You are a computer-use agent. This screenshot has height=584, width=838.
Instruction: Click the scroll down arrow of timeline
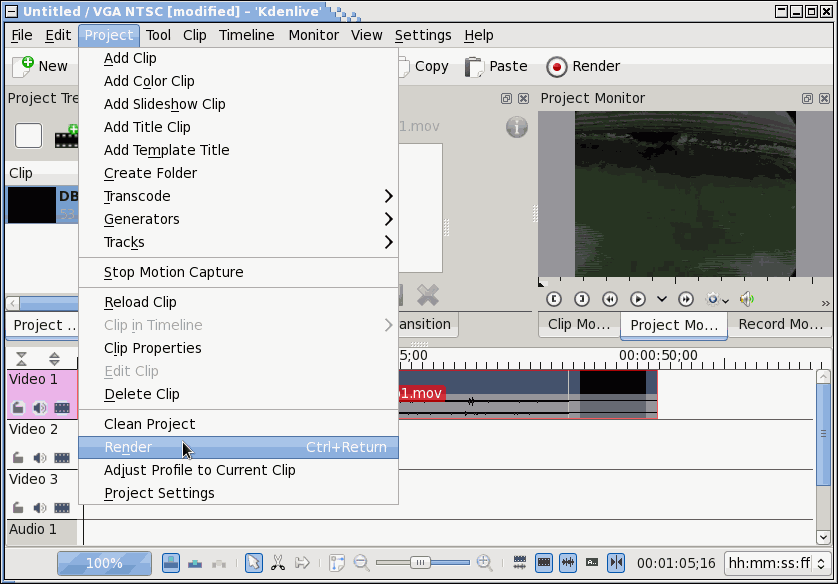(823, 537)
